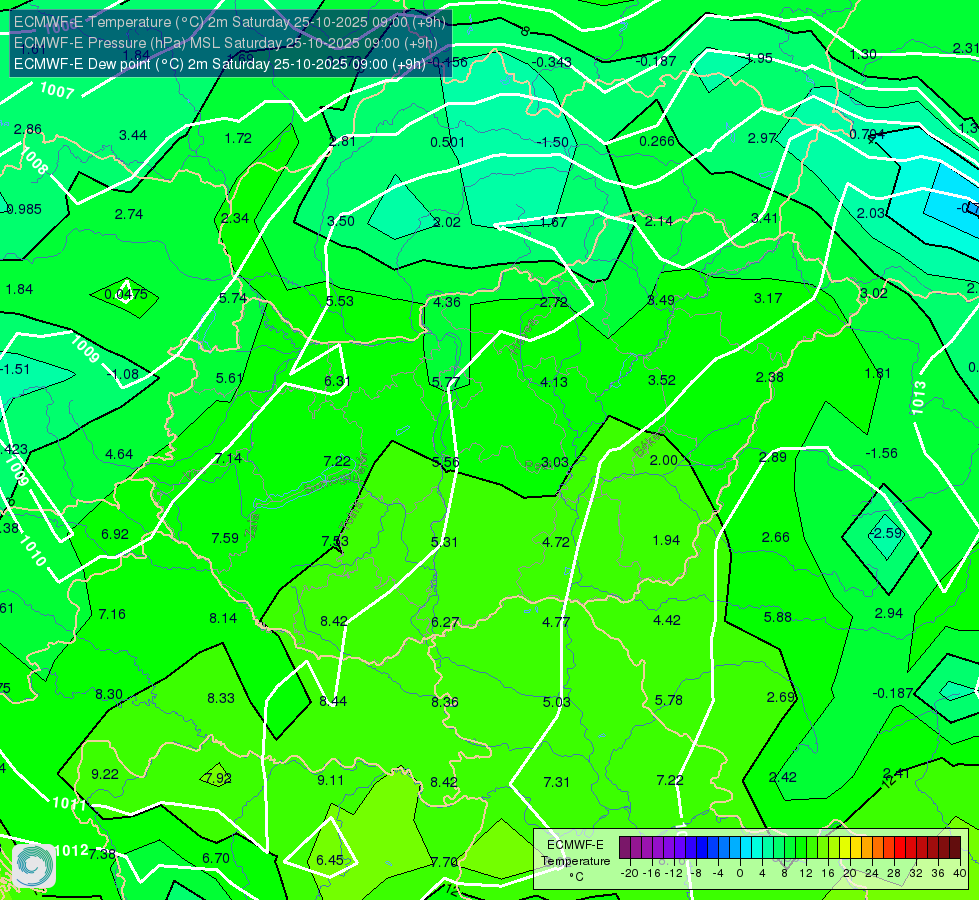Image resolution: width=979 pixels, height=900 pixels.
Task: Click the grid value 9.11
Action: point(330,780)
